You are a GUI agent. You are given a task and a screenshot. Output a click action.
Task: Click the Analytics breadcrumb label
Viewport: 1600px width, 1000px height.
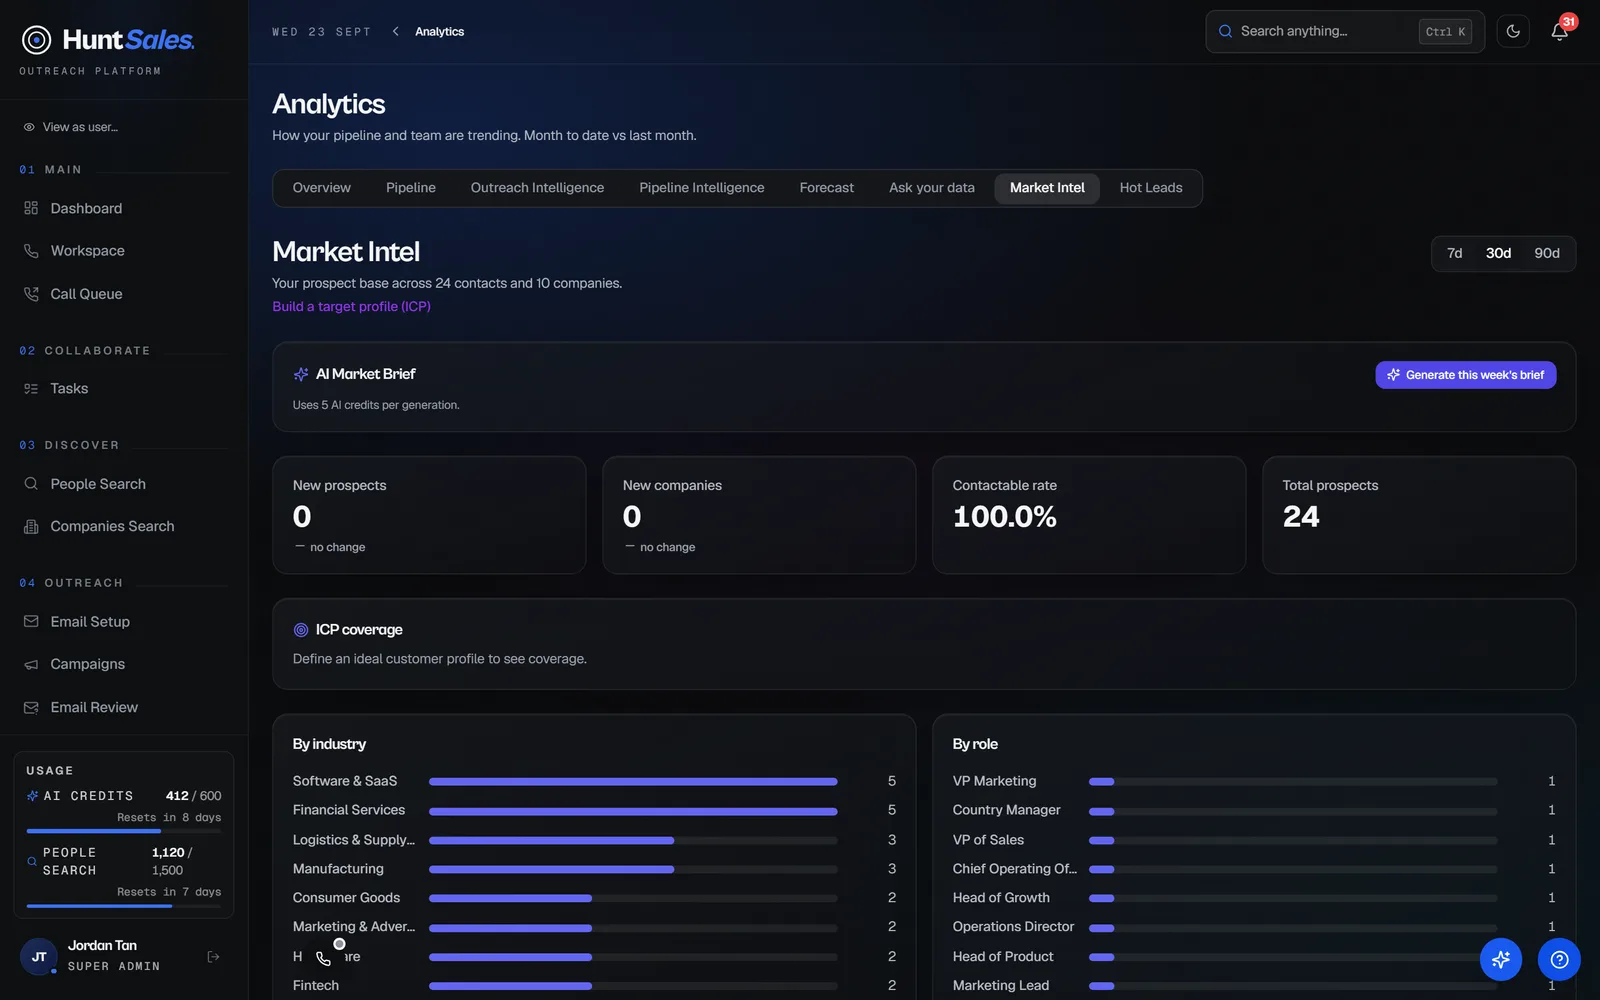tap(440, 32)
